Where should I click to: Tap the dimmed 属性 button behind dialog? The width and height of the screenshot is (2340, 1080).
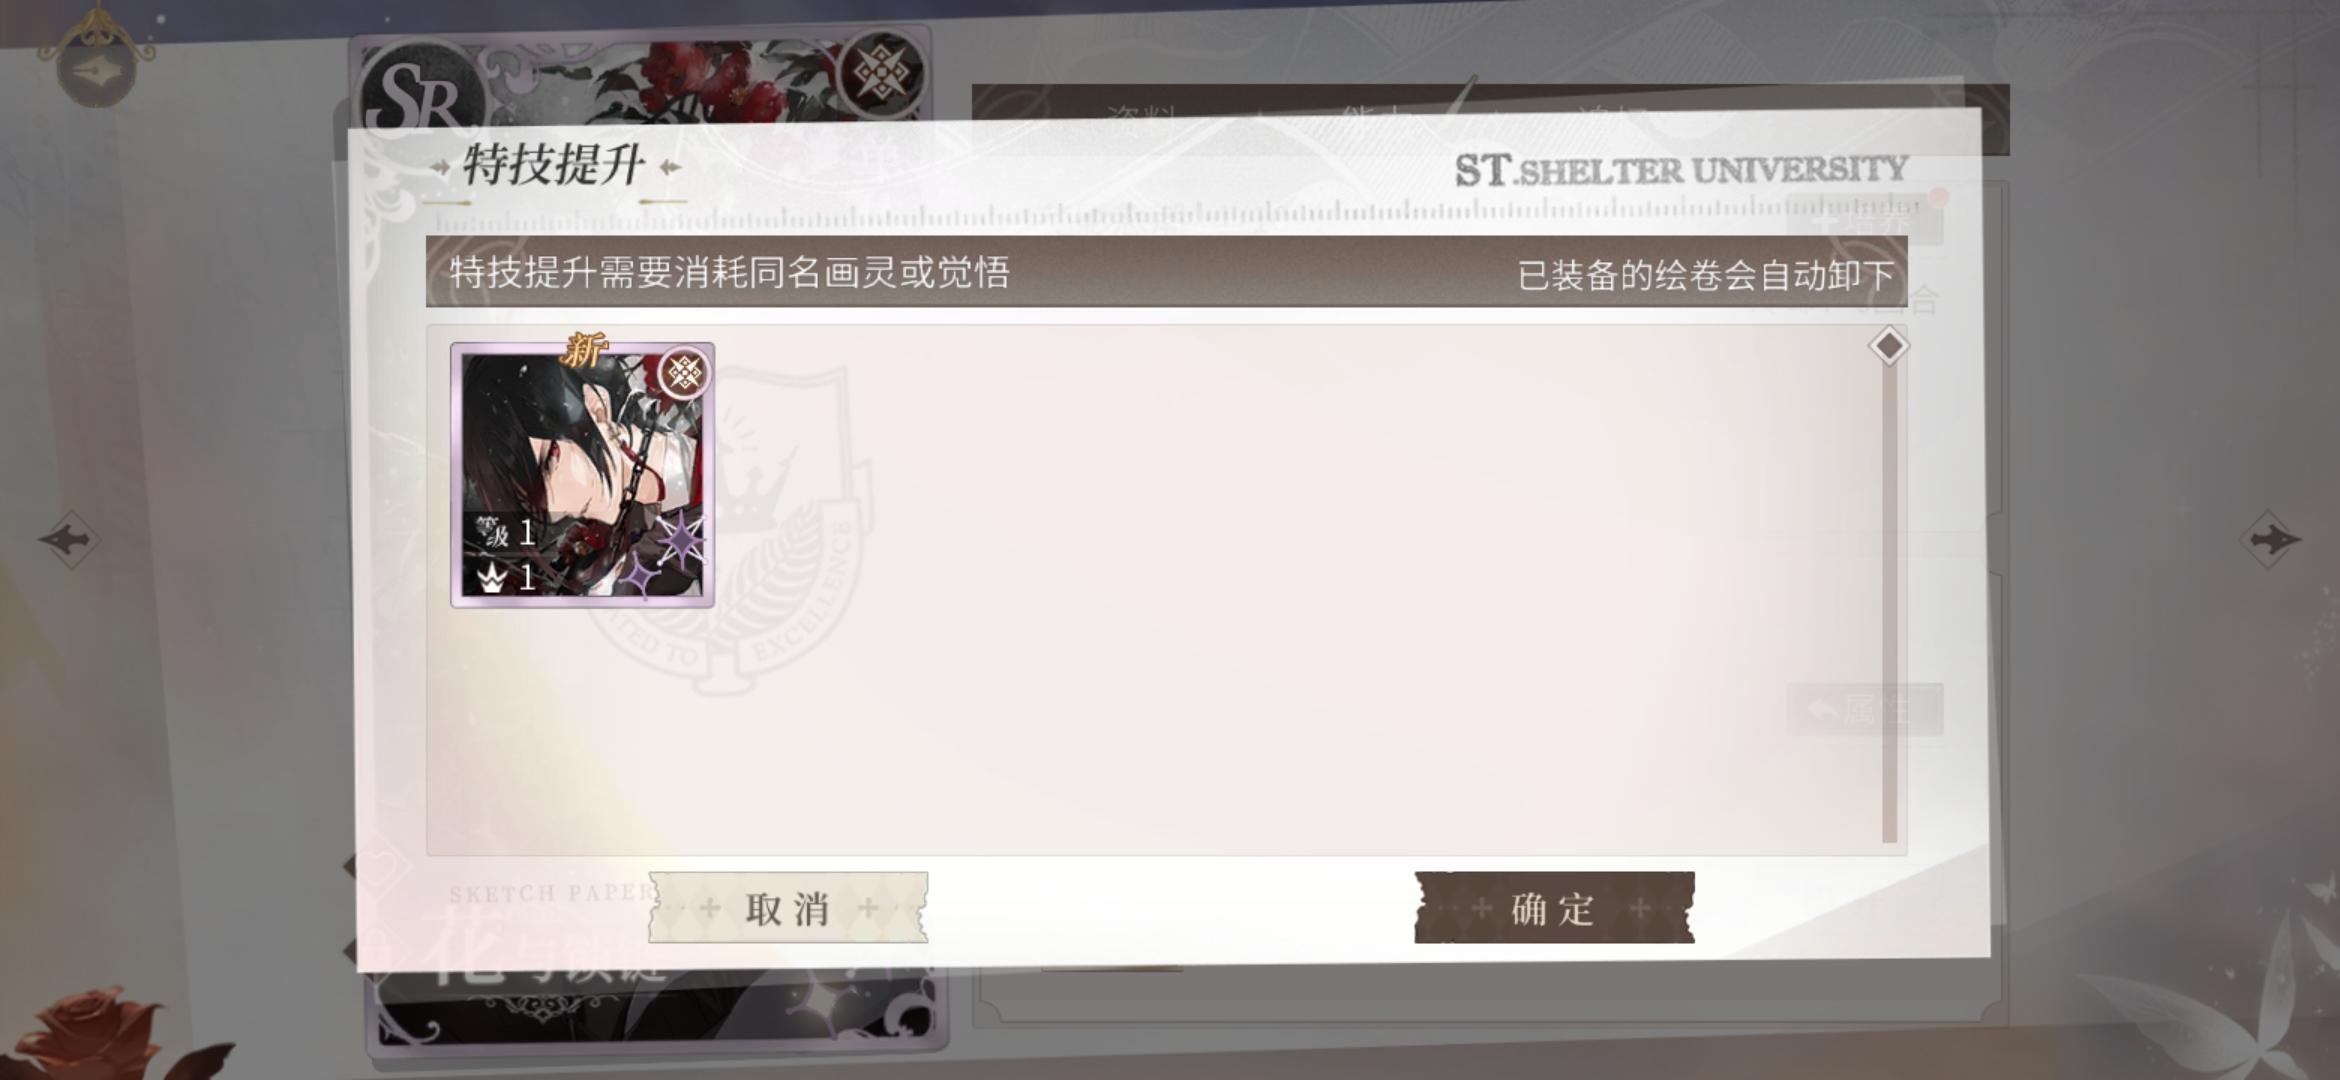pyautogui.click(x=1865, y=710)
